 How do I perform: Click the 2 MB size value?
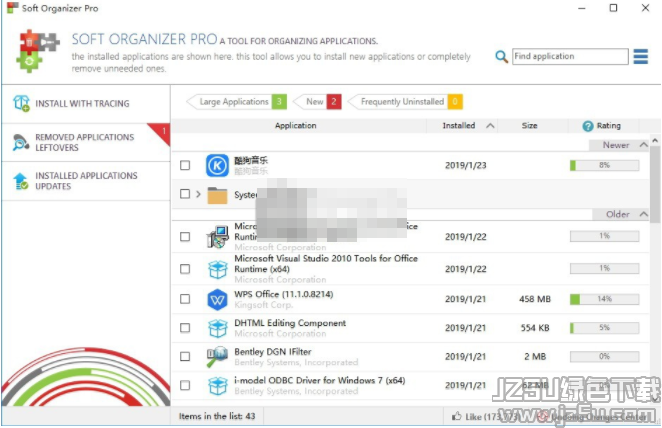click(x=535, y=357)
